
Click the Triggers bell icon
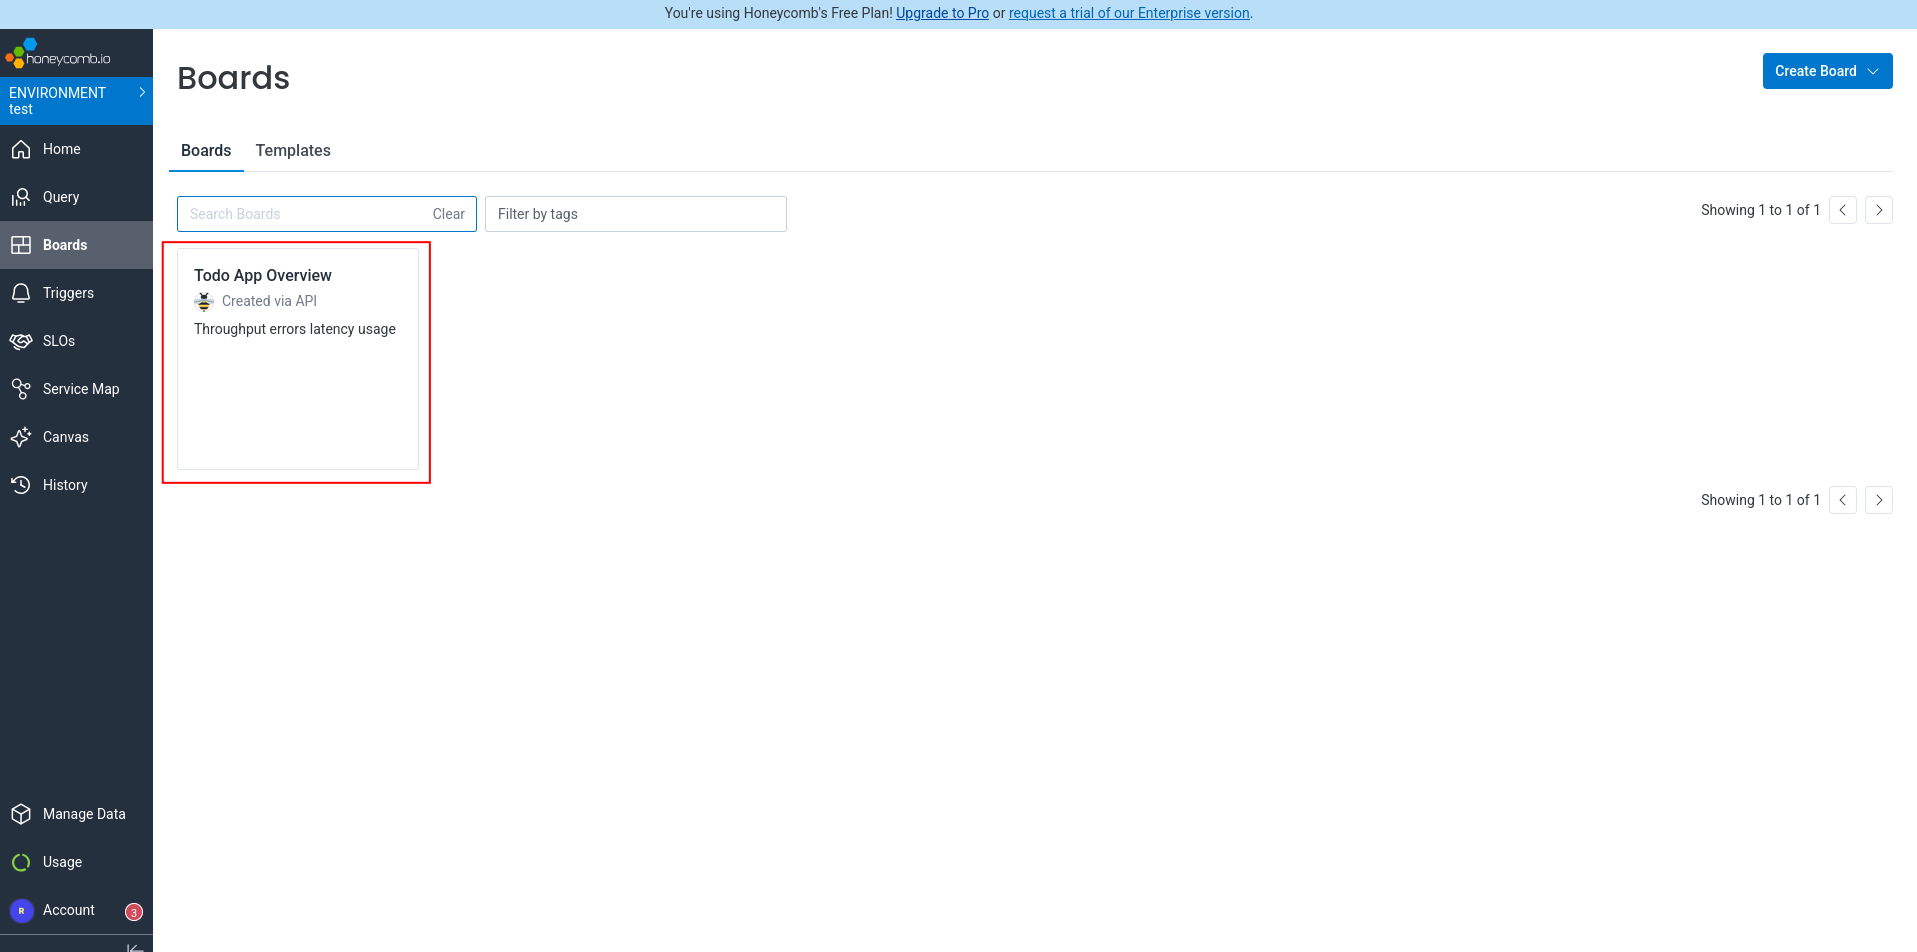click(21, 293)
